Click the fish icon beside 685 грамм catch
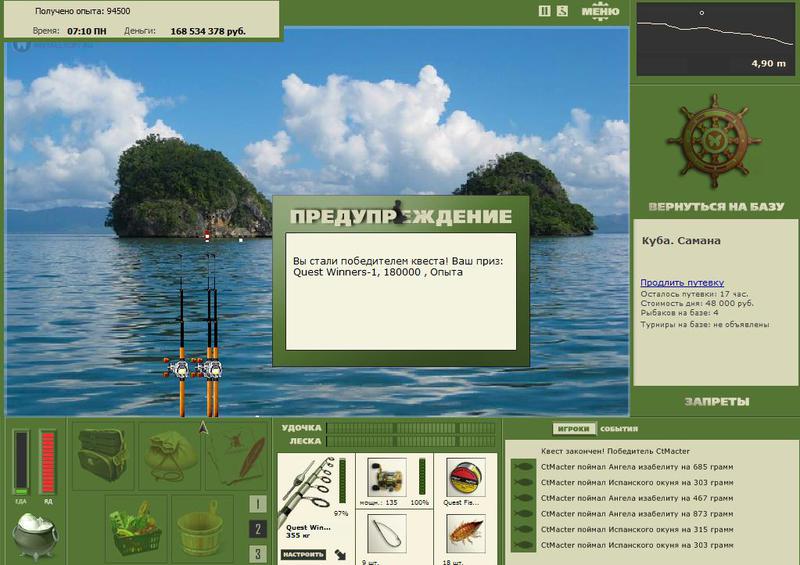Screen dimensions: 800x565 pyautogui.click(x=523, y=466)
